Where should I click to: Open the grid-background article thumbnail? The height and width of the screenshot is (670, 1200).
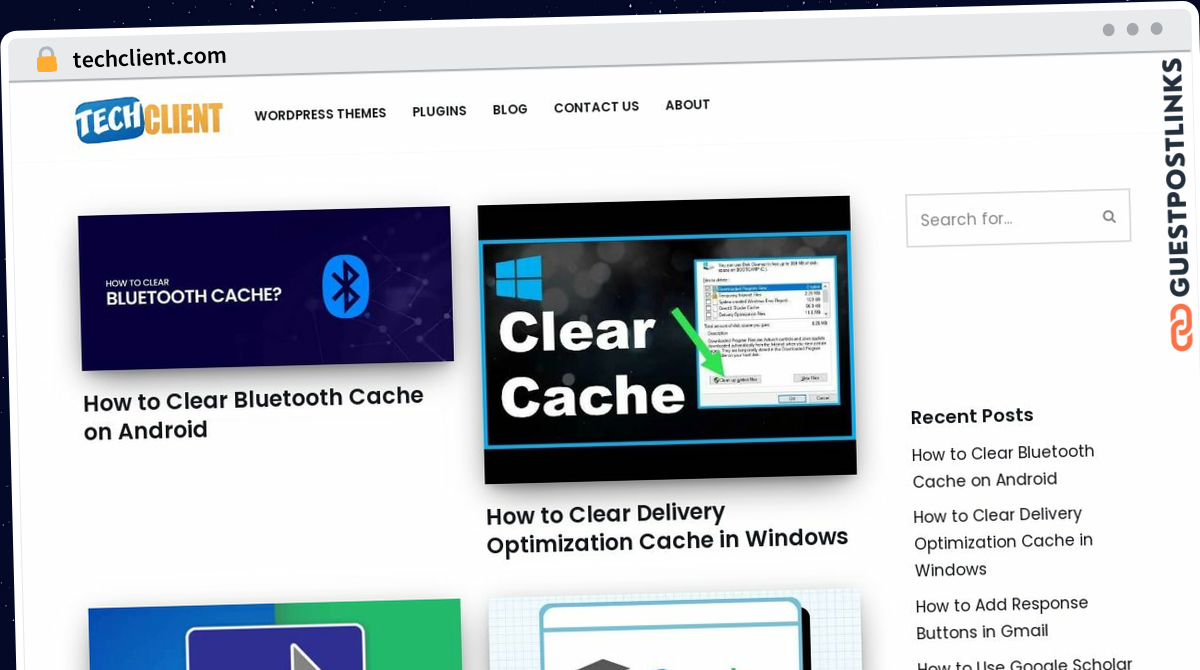pyautogui.click(x=676, y=630)
